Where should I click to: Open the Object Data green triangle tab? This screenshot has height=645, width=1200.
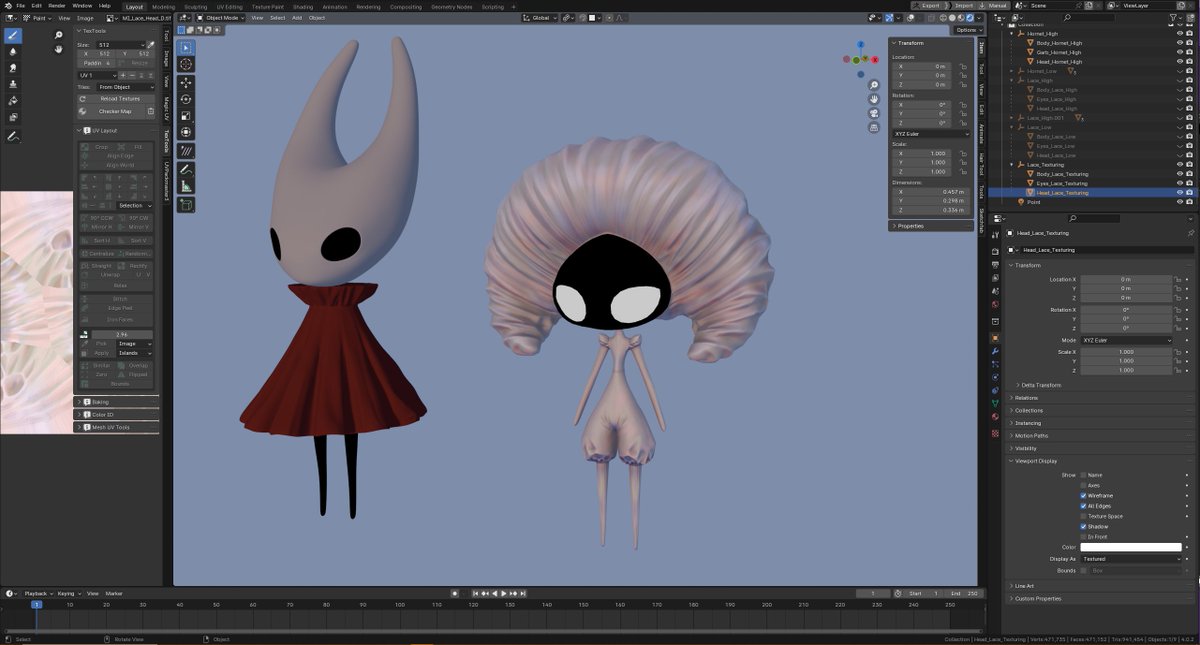(995, 403)
